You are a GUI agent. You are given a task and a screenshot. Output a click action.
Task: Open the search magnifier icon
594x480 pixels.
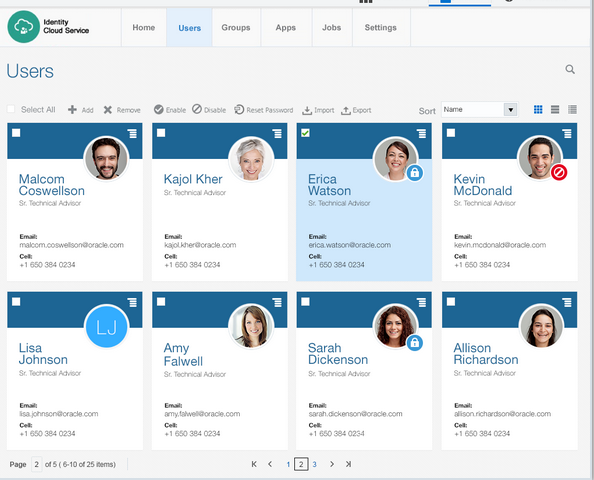click(570, 69)
